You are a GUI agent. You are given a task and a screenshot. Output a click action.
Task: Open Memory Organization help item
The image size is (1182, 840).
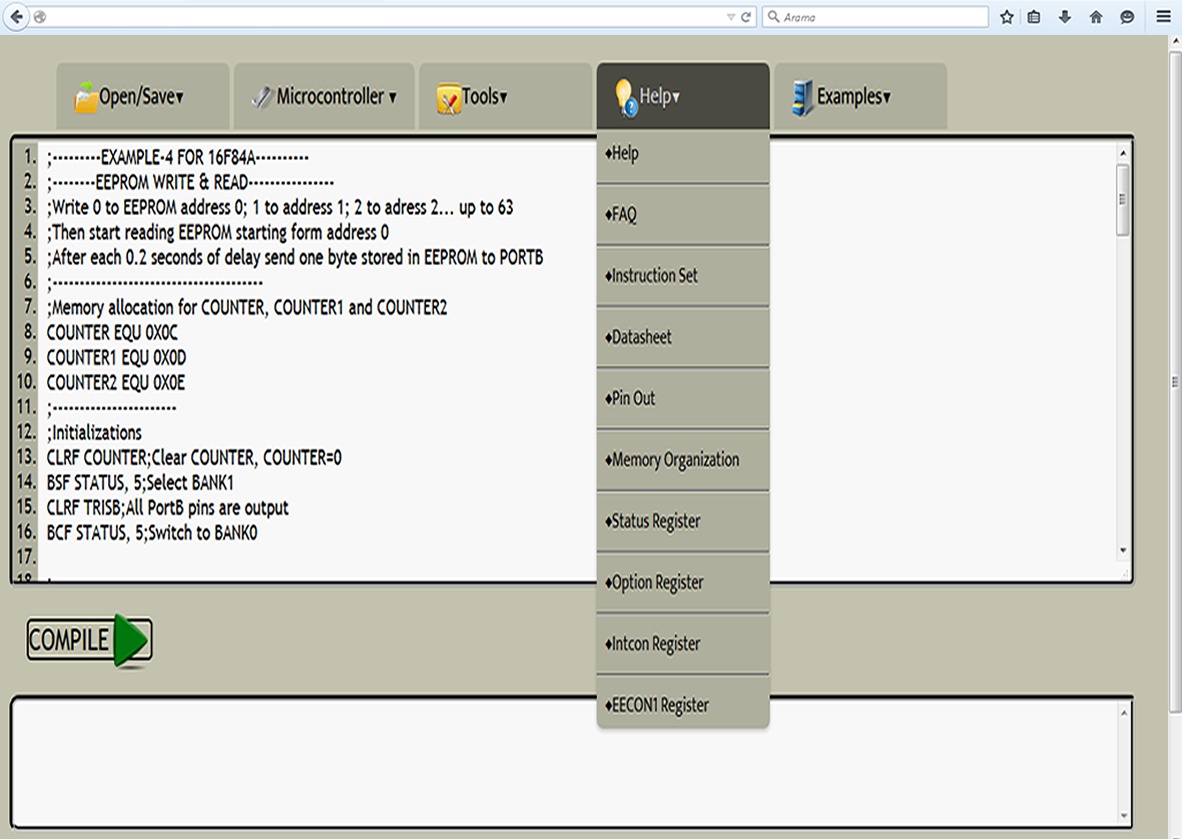pyautogui.click(x=683, y=460)
